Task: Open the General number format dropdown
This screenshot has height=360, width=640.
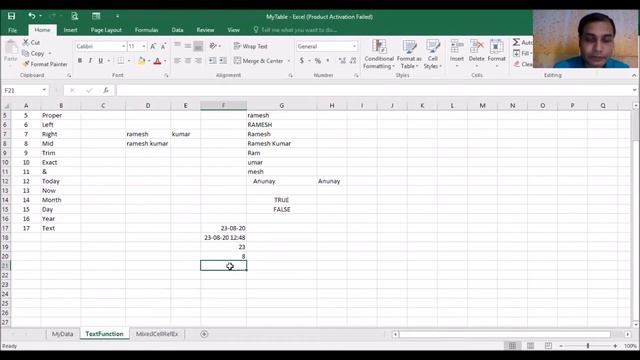Action: [x=354, y=47]
